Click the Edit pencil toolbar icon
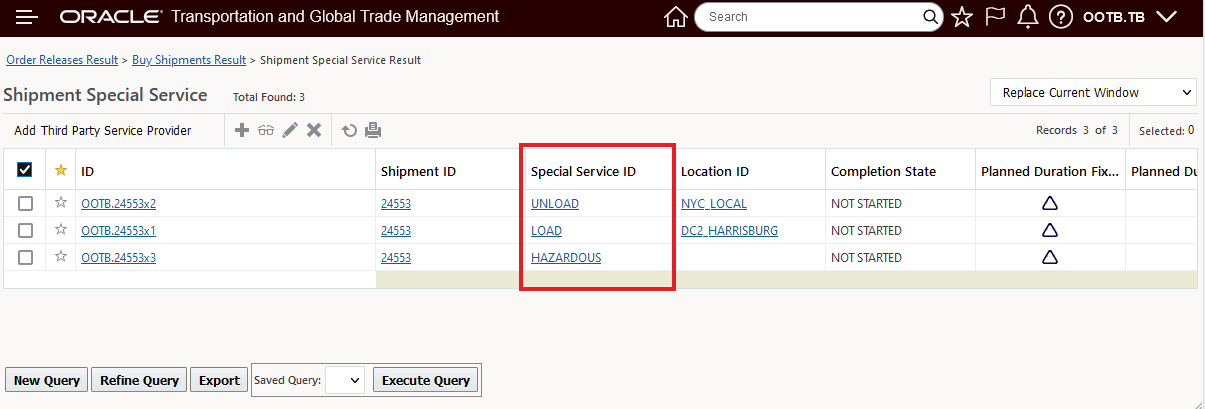 click(x=290, y=130)
